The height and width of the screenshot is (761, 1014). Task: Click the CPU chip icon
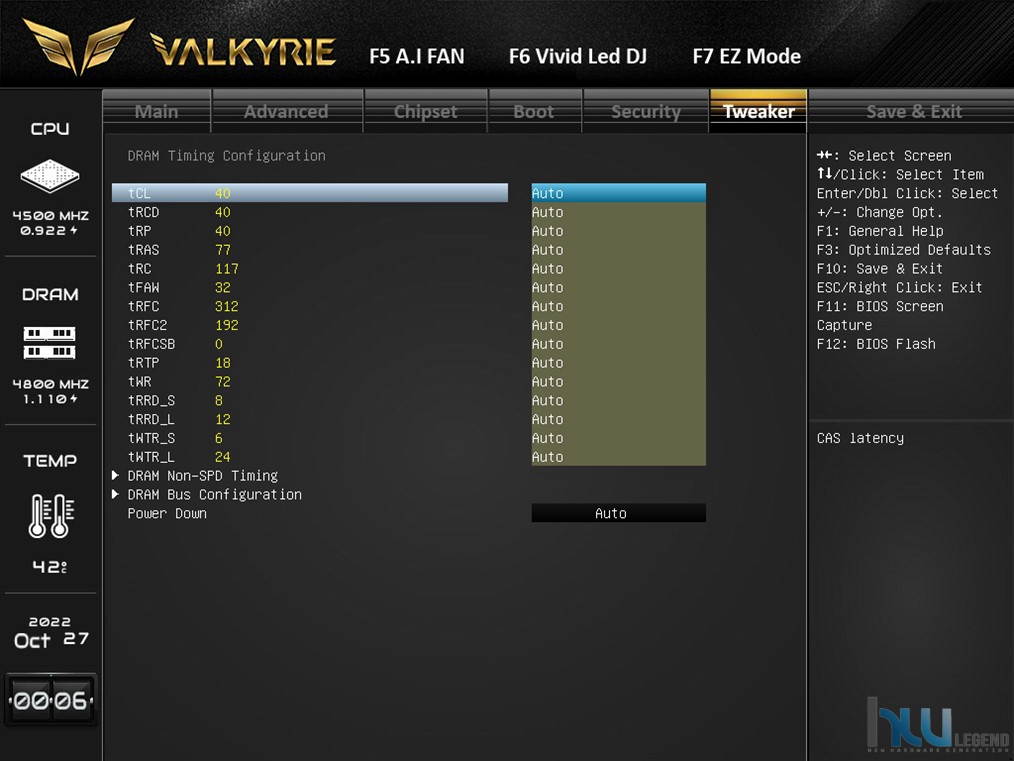point(50,175)
